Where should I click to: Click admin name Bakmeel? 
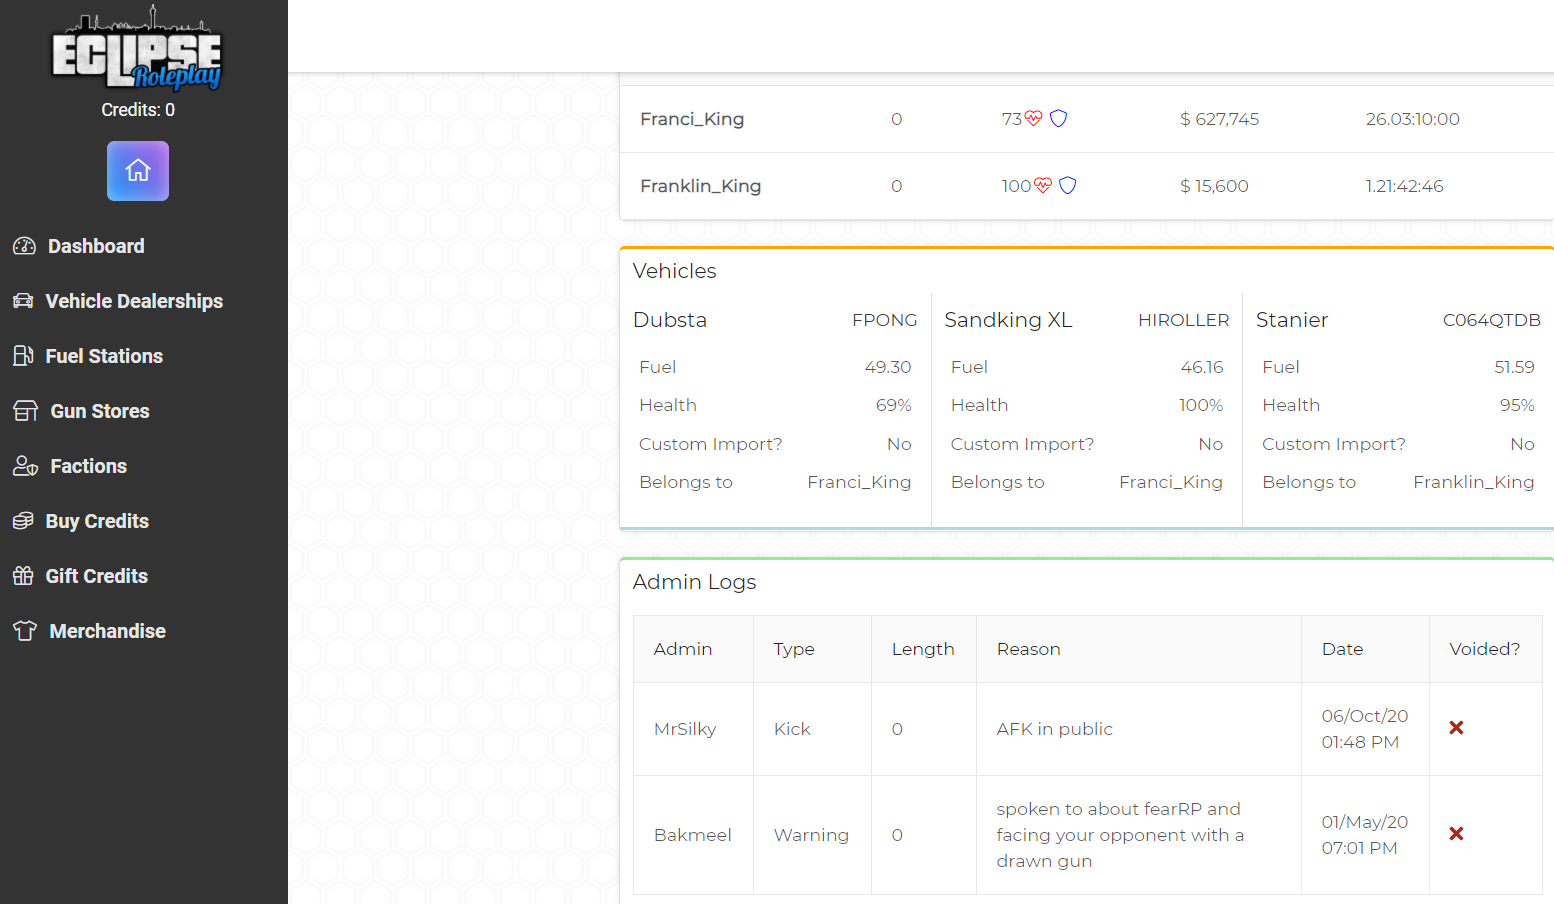(x=692, y=835)
